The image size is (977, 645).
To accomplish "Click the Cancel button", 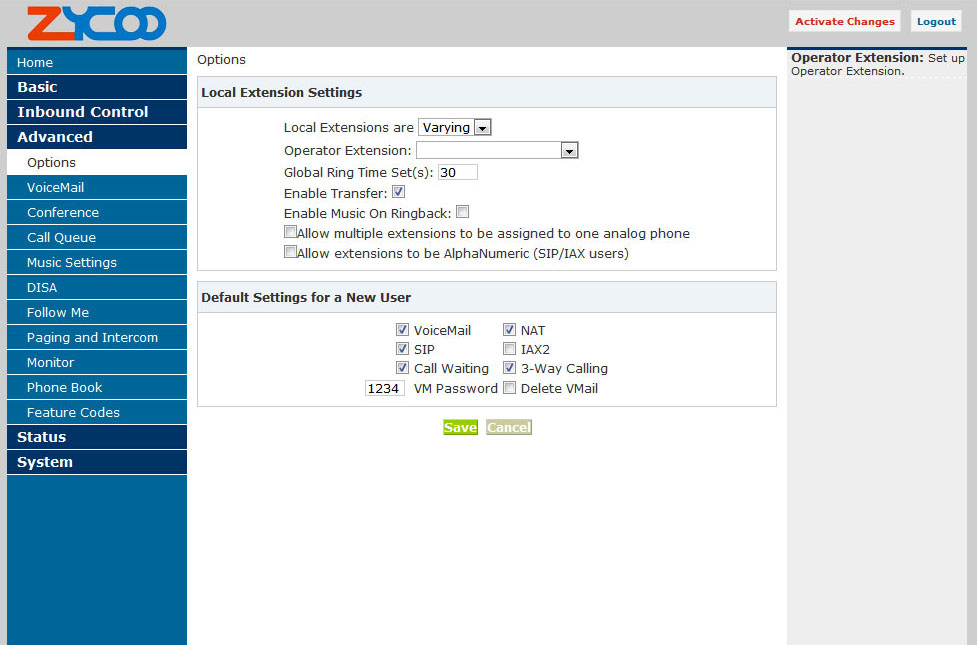I will click(509, 427).
